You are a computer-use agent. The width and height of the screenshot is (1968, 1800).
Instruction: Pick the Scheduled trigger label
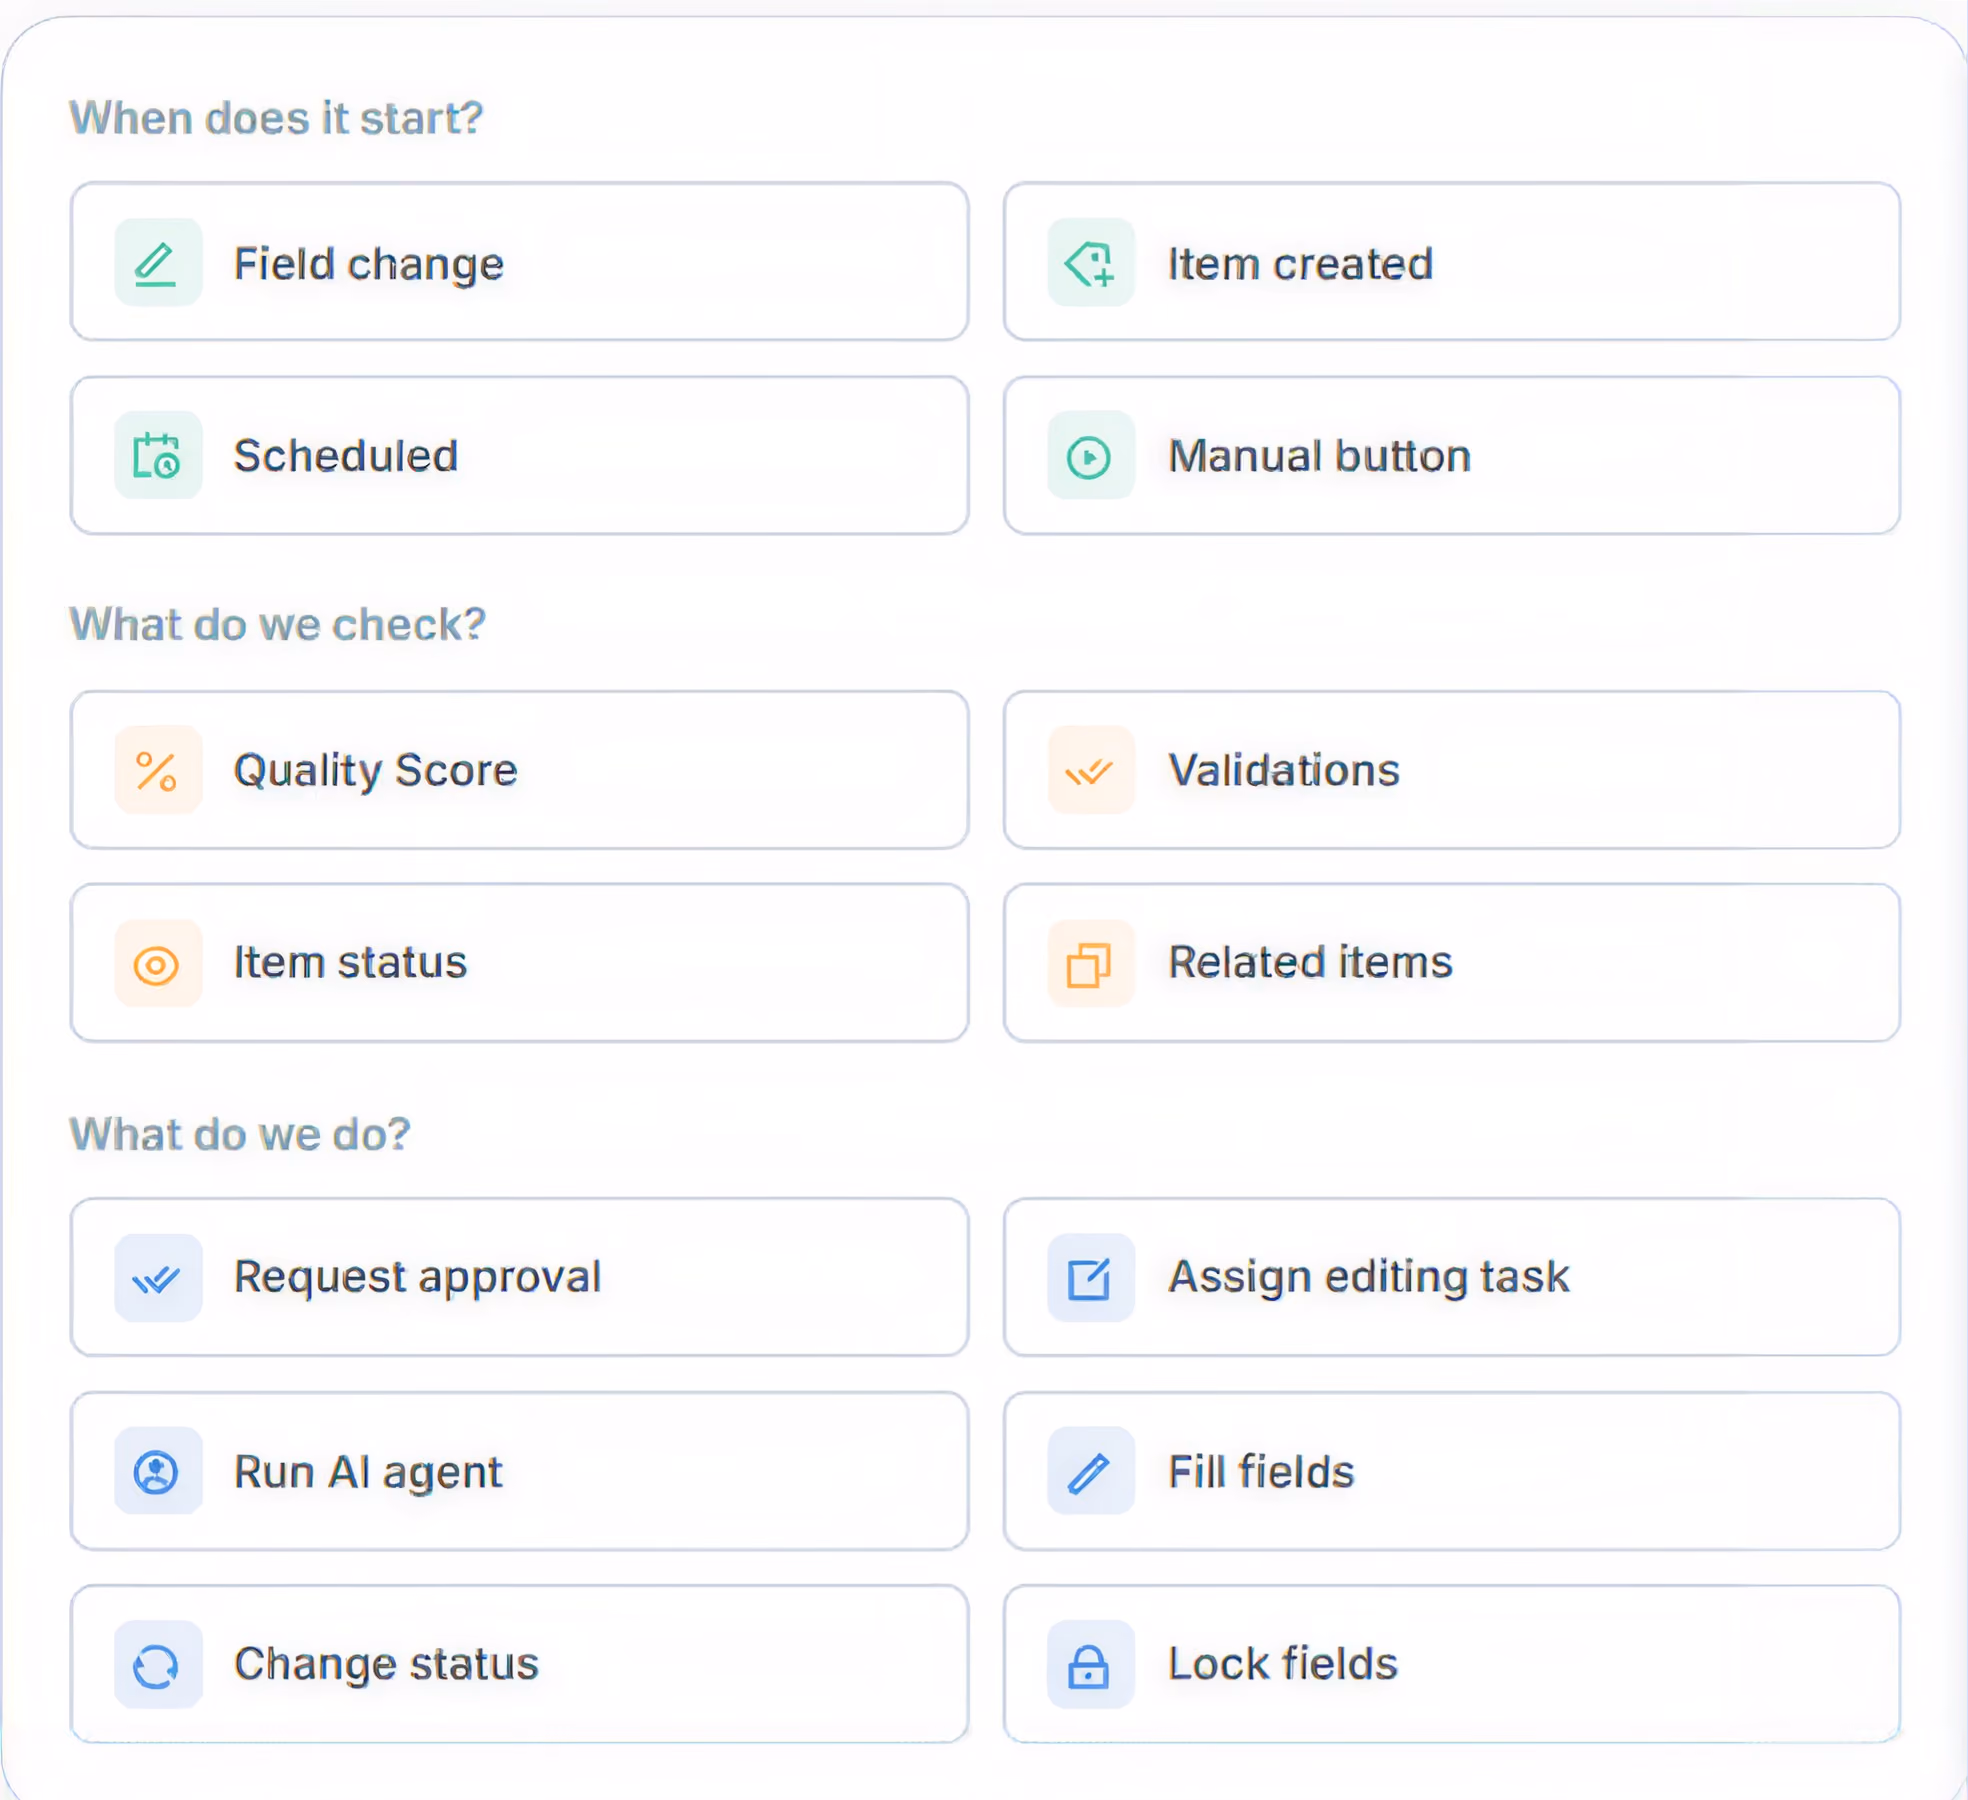pyautogui.click(x=345, y=456)
